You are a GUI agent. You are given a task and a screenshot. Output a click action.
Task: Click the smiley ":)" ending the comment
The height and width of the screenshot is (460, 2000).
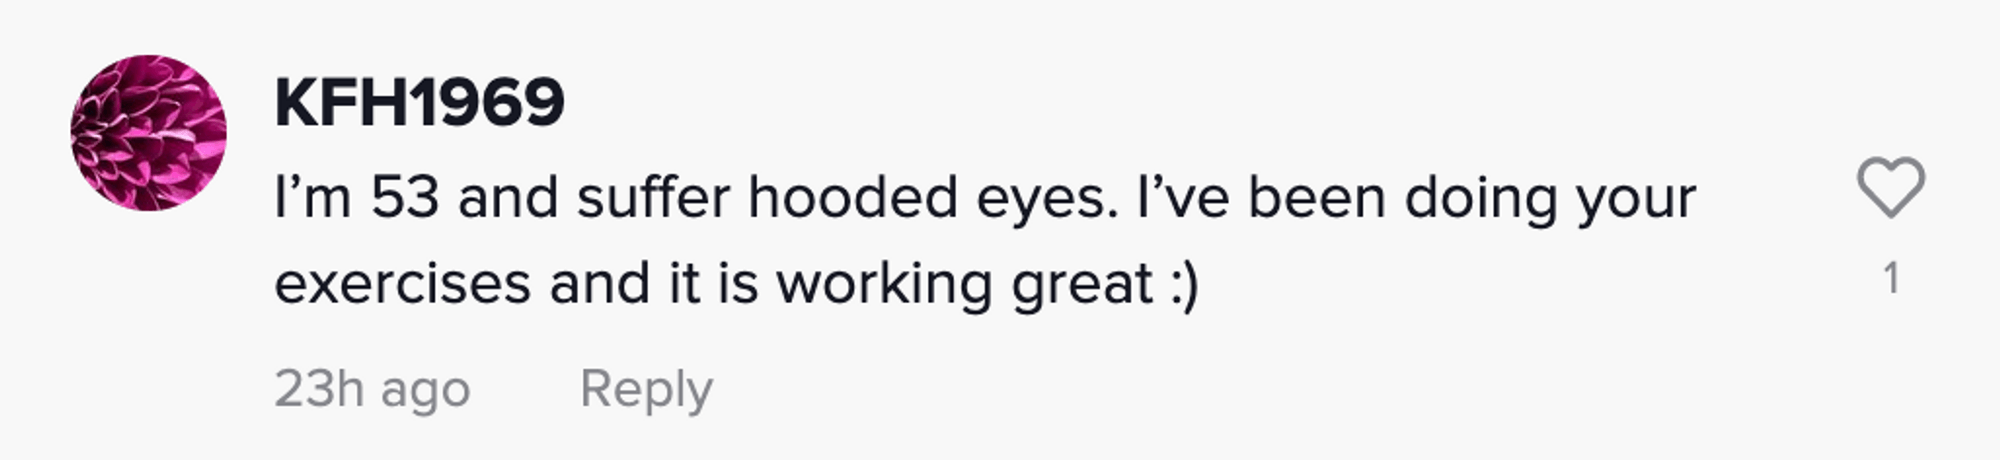click(x=1183, y=285)
